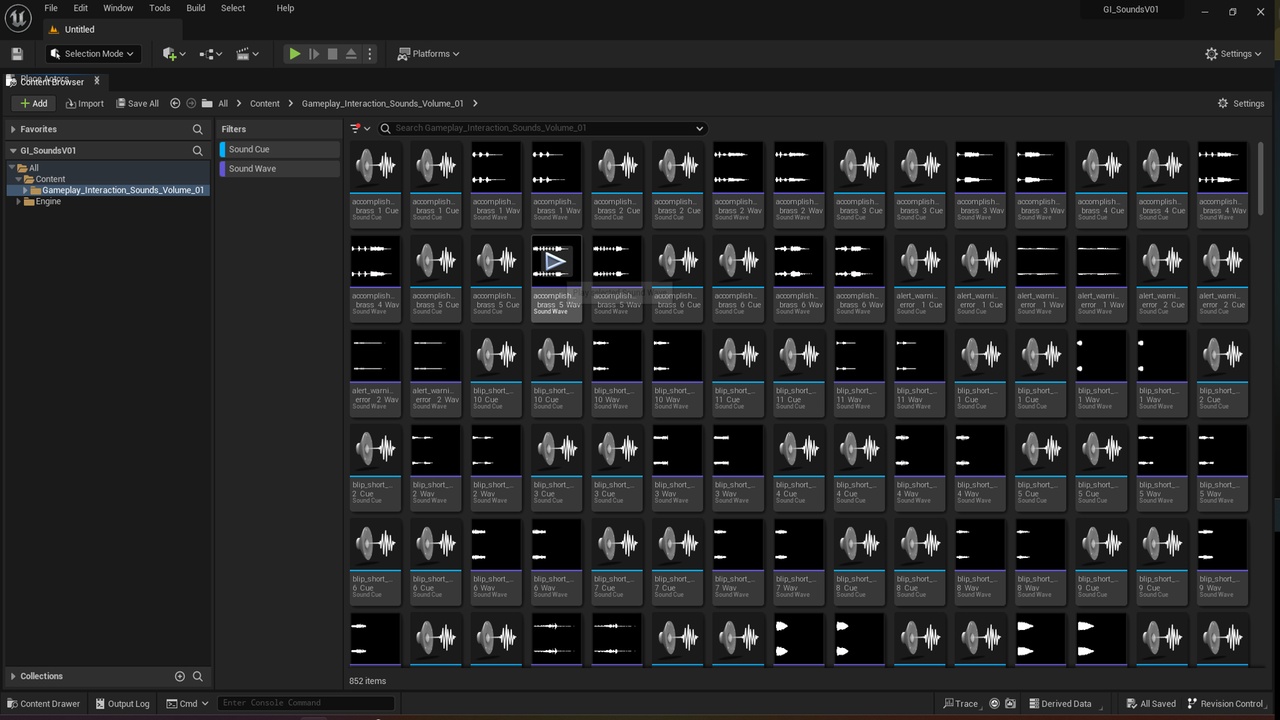Switch to the Content Browser tab
1280x720 pixels.
(x=52, y=82)
